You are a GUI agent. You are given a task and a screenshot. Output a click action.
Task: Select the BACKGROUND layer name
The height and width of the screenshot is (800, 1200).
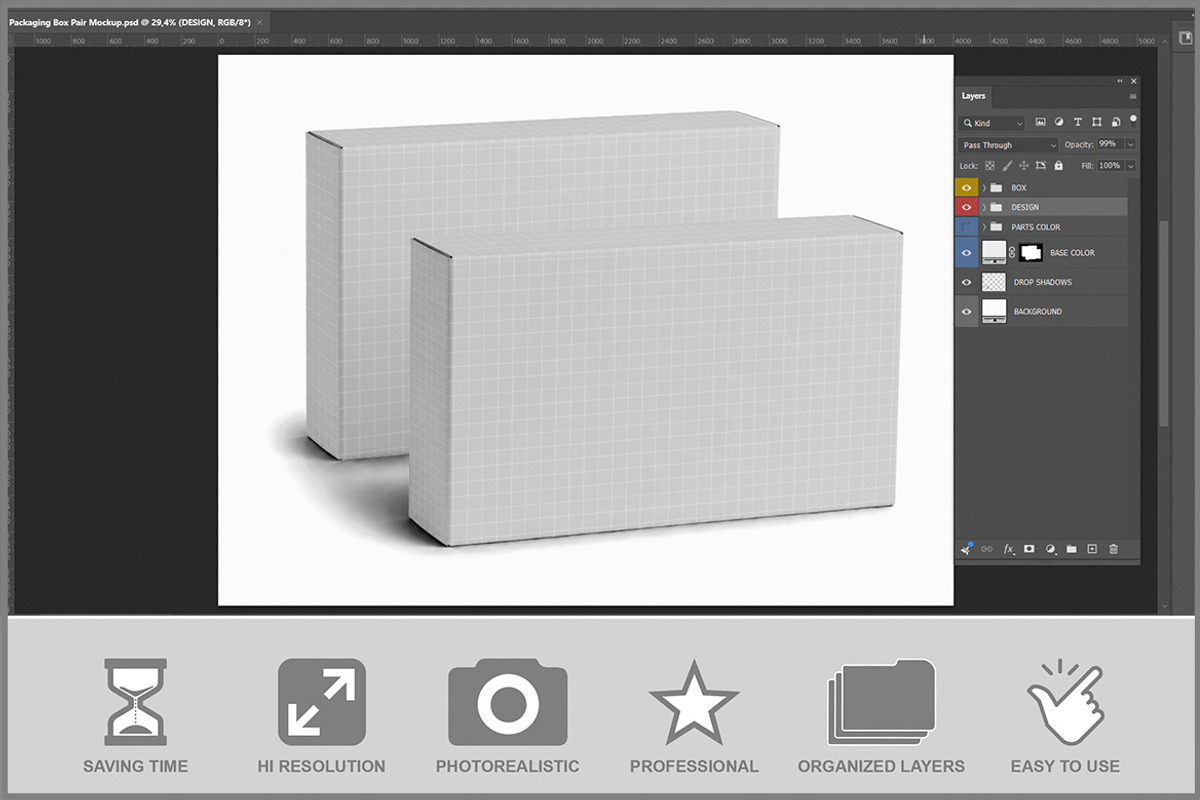click(1038, 312)
